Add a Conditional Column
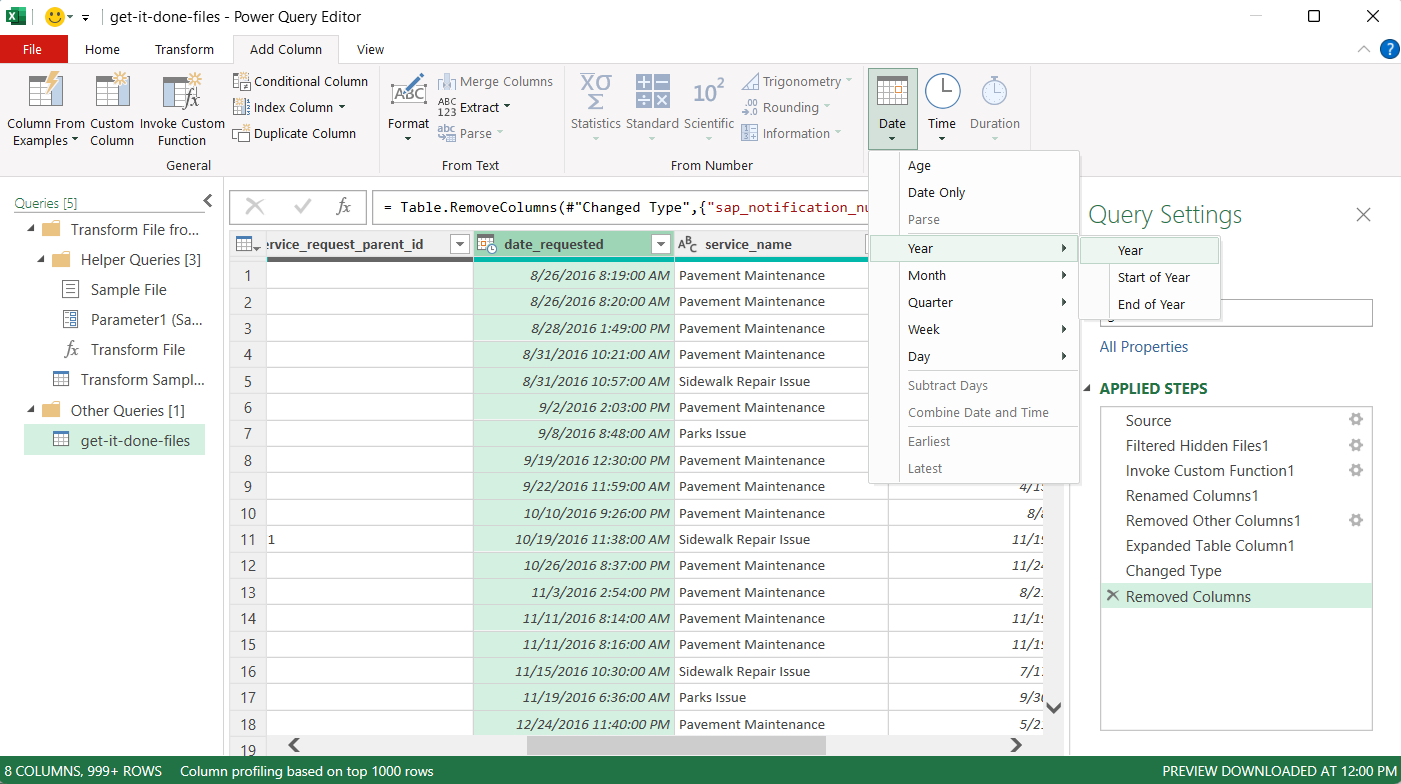The width and height of the screenshot is (1401, 784). point(301,81)
